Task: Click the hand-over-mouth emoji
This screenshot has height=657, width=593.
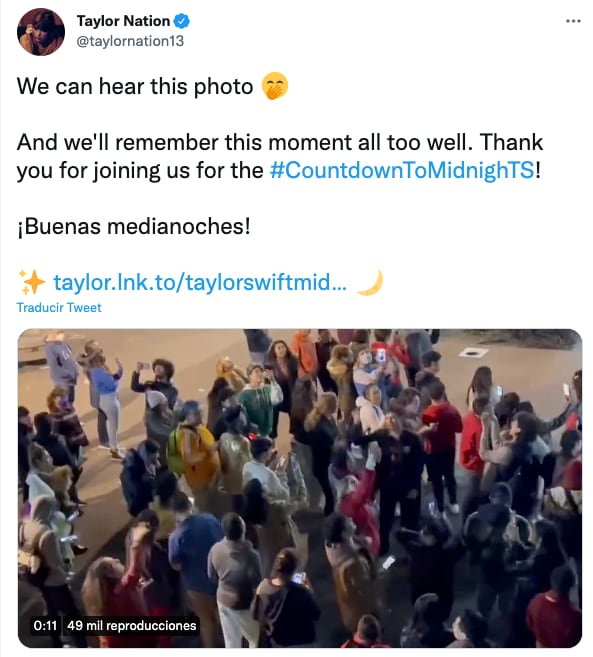Action: [x=274, y=86]
